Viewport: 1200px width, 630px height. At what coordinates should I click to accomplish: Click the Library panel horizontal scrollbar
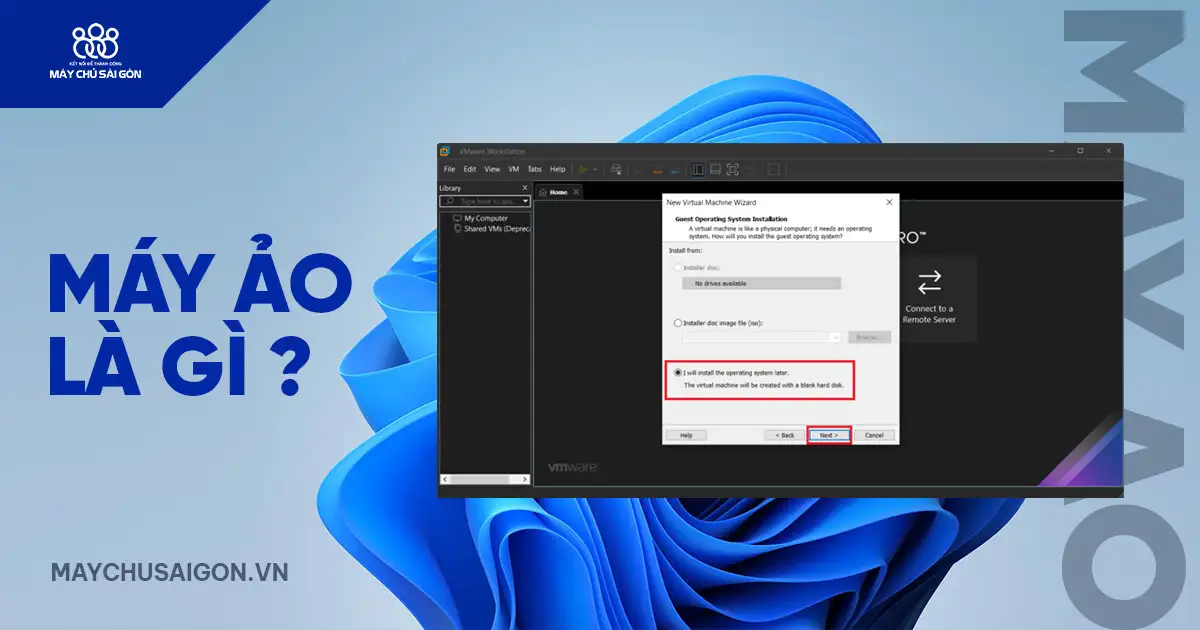point(485,480)
